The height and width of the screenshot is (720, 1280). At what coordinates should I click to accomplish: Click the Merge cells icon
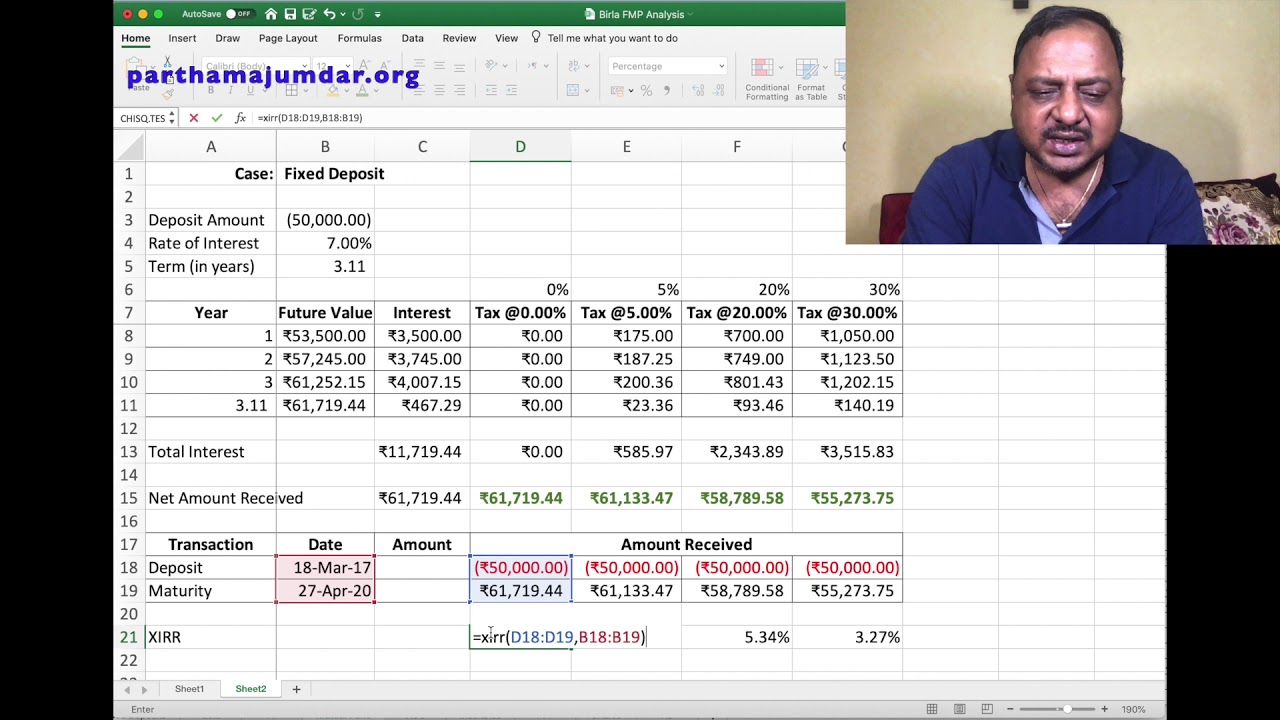573,90
